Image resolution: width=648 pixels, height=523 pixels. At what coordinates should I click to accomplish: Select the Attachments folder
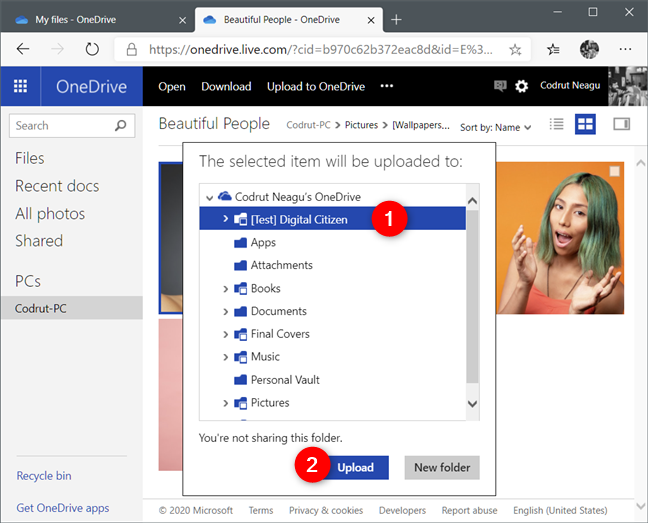coord(332,265)
